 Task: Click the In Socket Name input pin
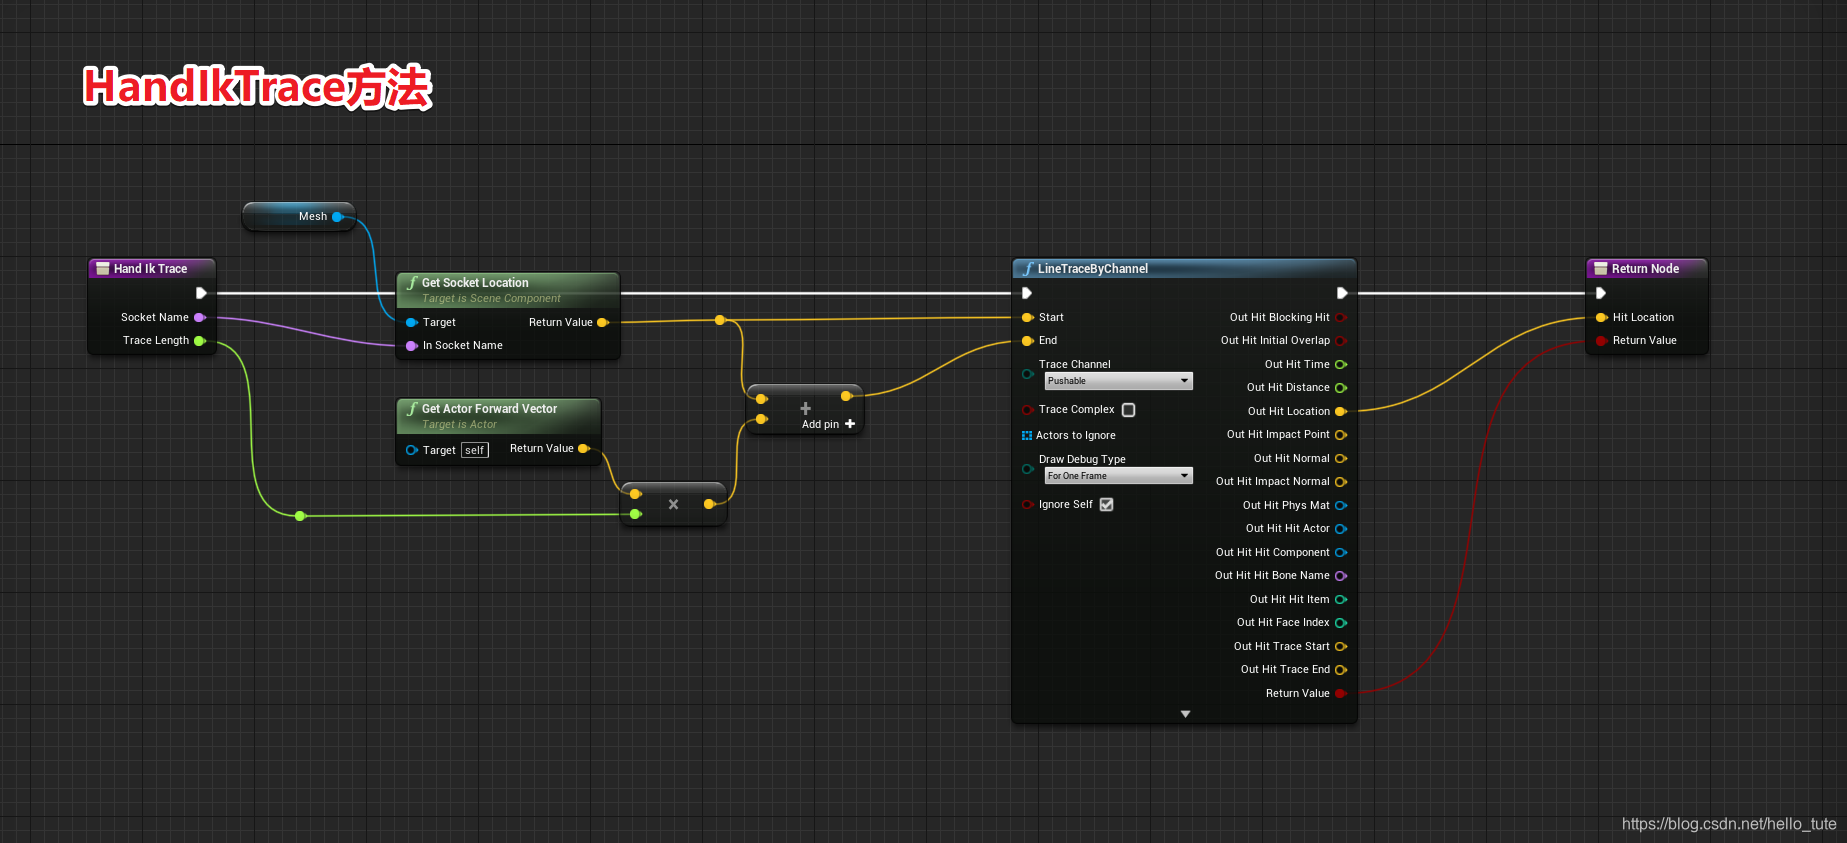[x=411, y=346]
